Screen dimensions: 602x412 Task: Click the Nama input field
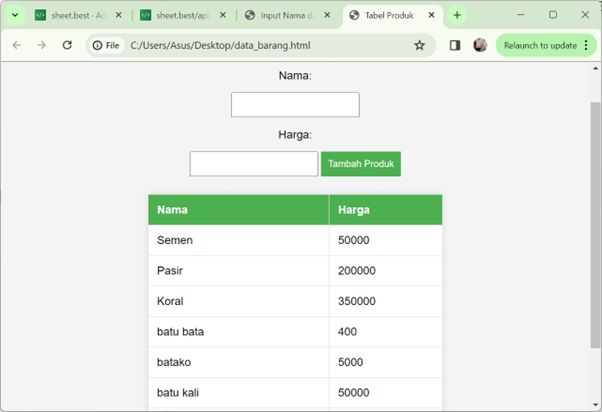point(295,105)
